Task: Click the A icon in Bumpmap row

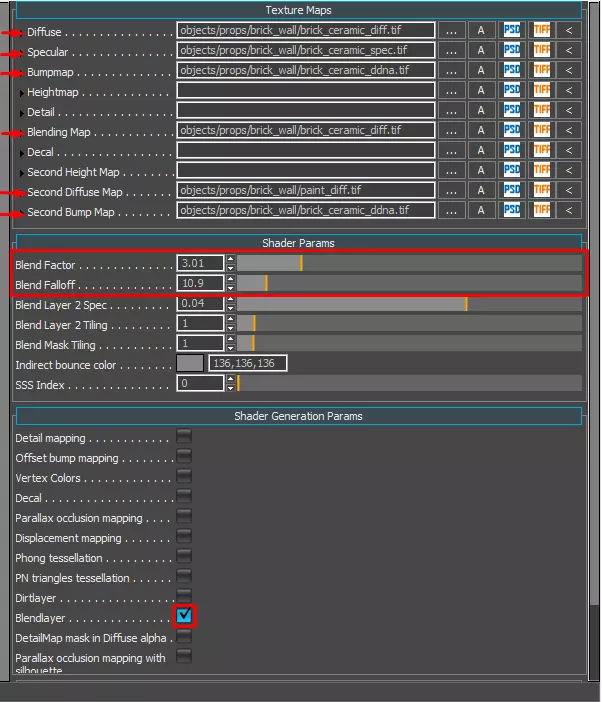Action: pos(481,70)
